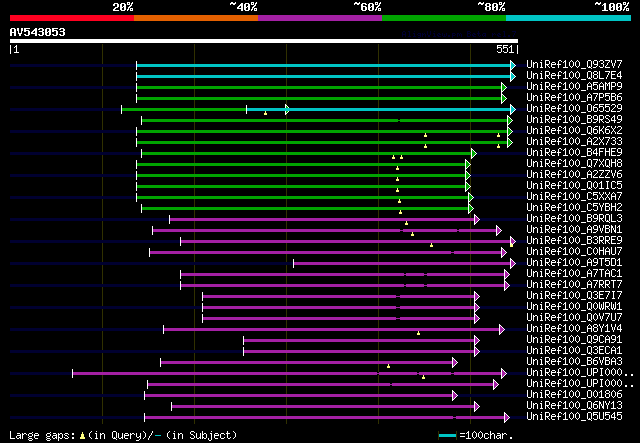Image resolution: width=640 pixels, height=443 pixels.
Task: Open hit UniRef100_Q93ZV7
Action: [x=574, y=65]
